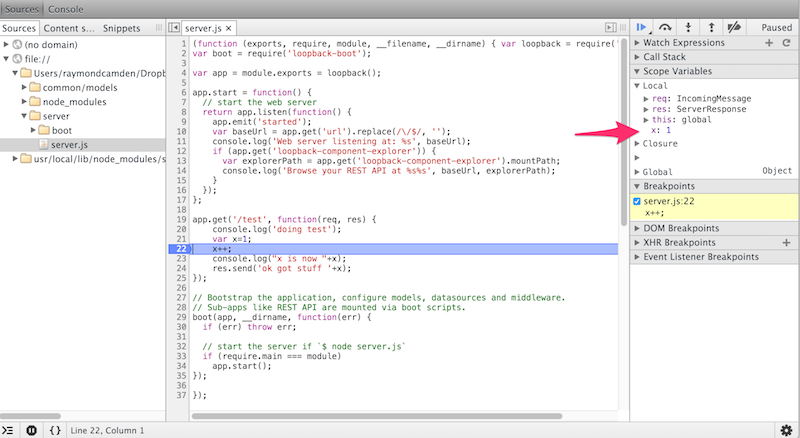Refresh watch expressions
The width and height of the screenshot is (800, 438).
(787, 43)
